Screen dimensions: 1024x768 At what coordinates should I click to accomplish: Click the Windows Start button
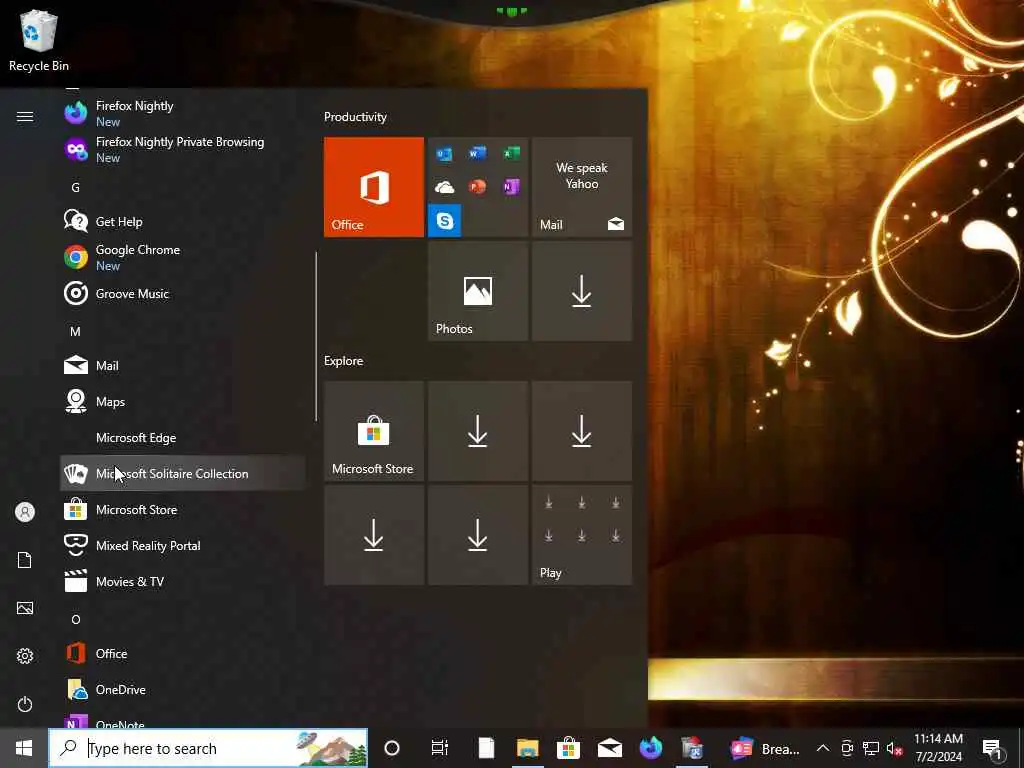pyautogui.click(x=24, y=748)
